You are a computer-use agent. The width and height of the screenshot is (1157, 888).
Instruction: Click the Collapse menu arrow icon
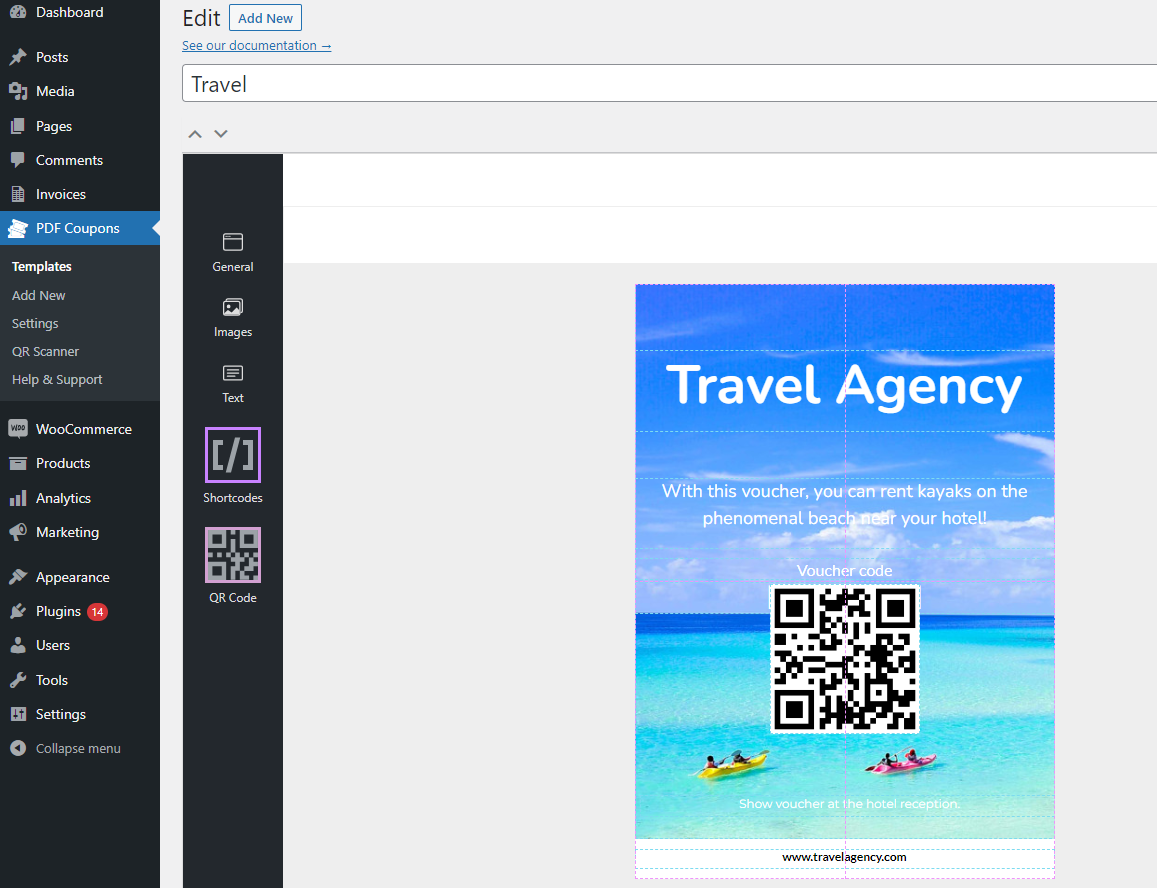pyautogui.click(x=18, y=748)
